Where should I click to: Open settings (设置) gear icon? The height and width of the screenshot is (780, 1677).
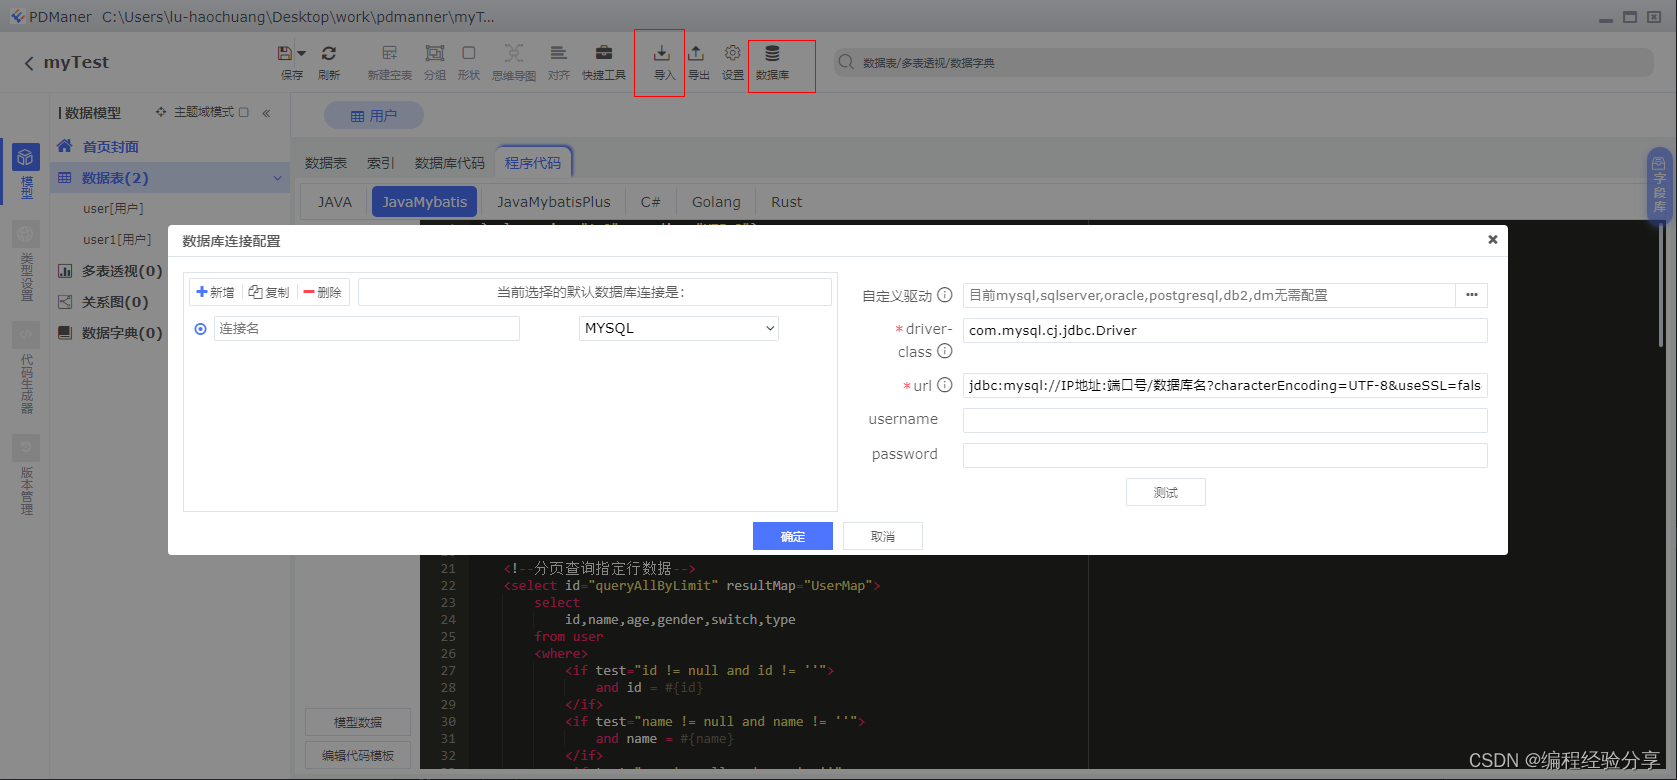pyautogui.click(x=733, y=54)
